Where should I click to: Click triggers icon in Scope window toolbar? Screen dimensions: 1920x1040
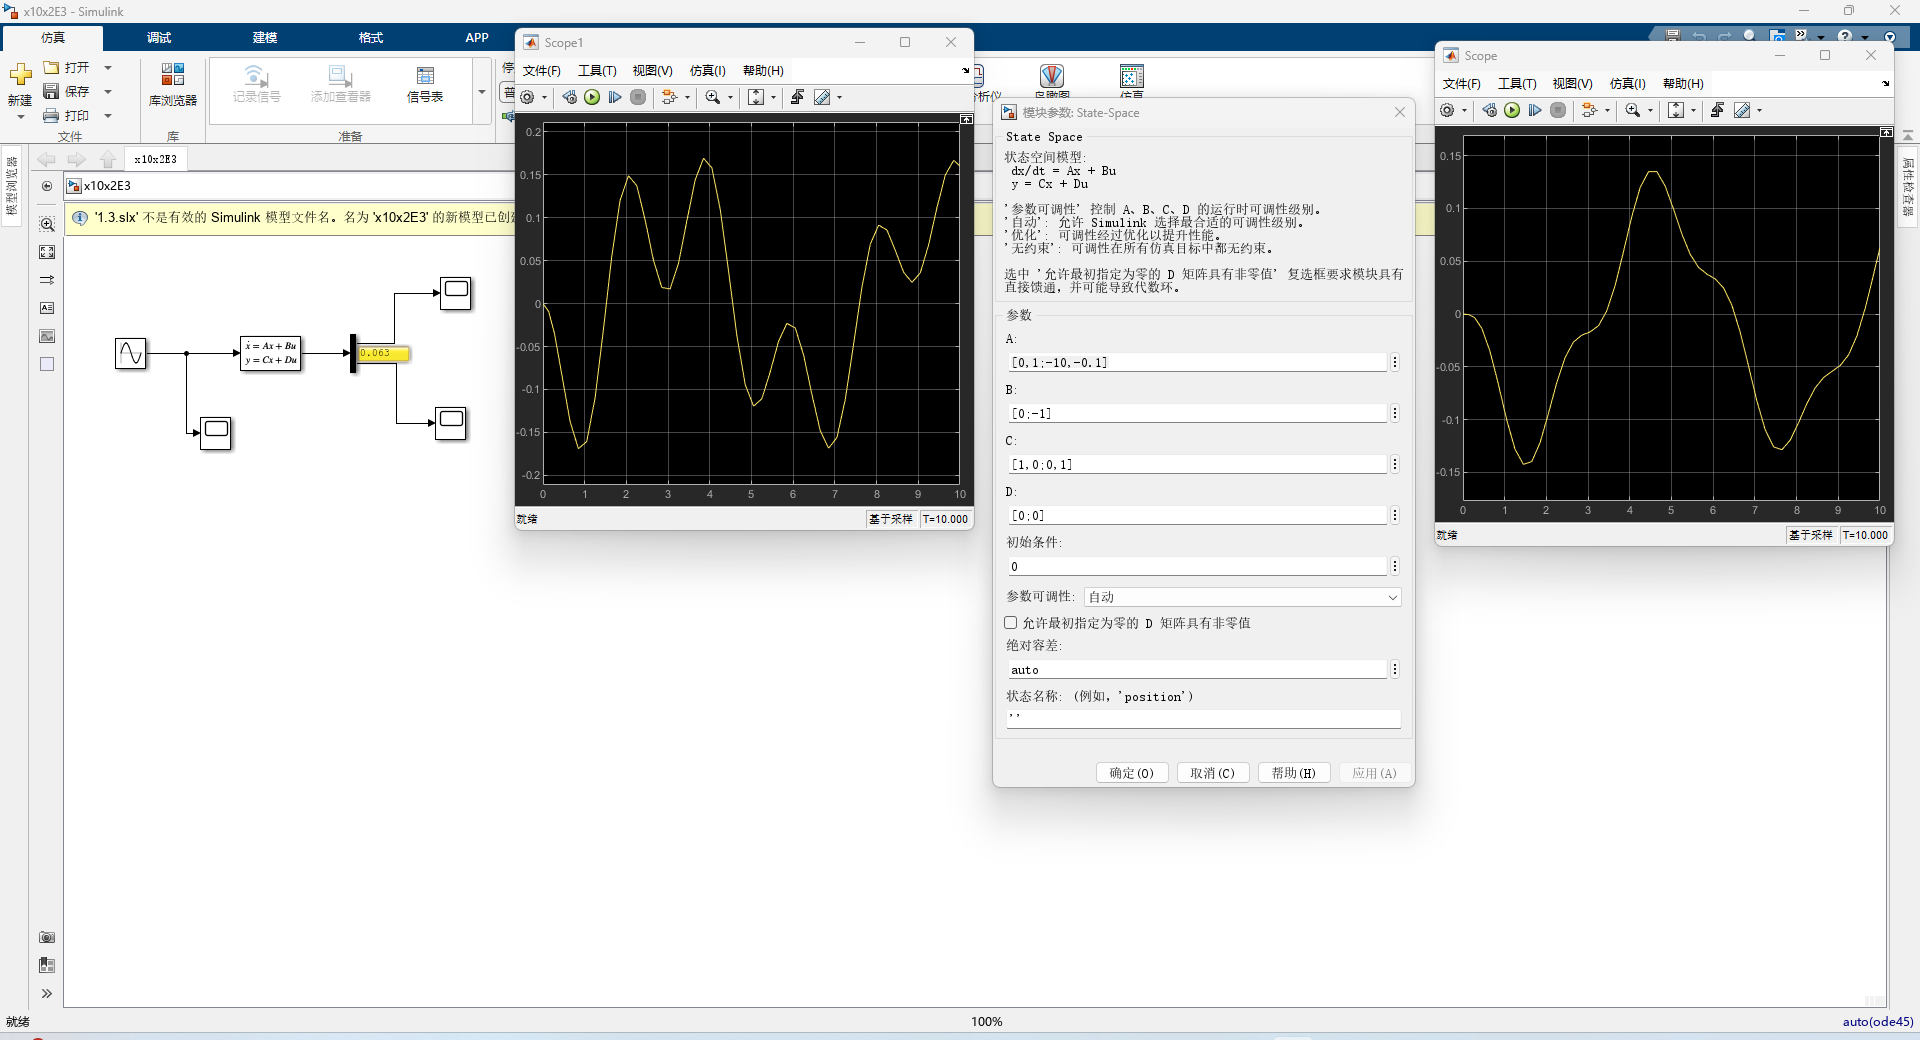[1717, 110]
